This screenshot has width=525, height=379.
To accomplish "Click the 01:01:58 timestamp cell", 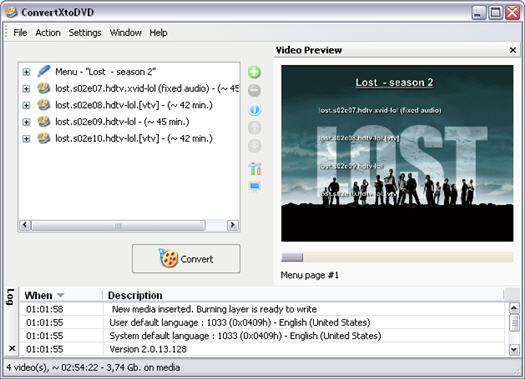I will (45, 309).
